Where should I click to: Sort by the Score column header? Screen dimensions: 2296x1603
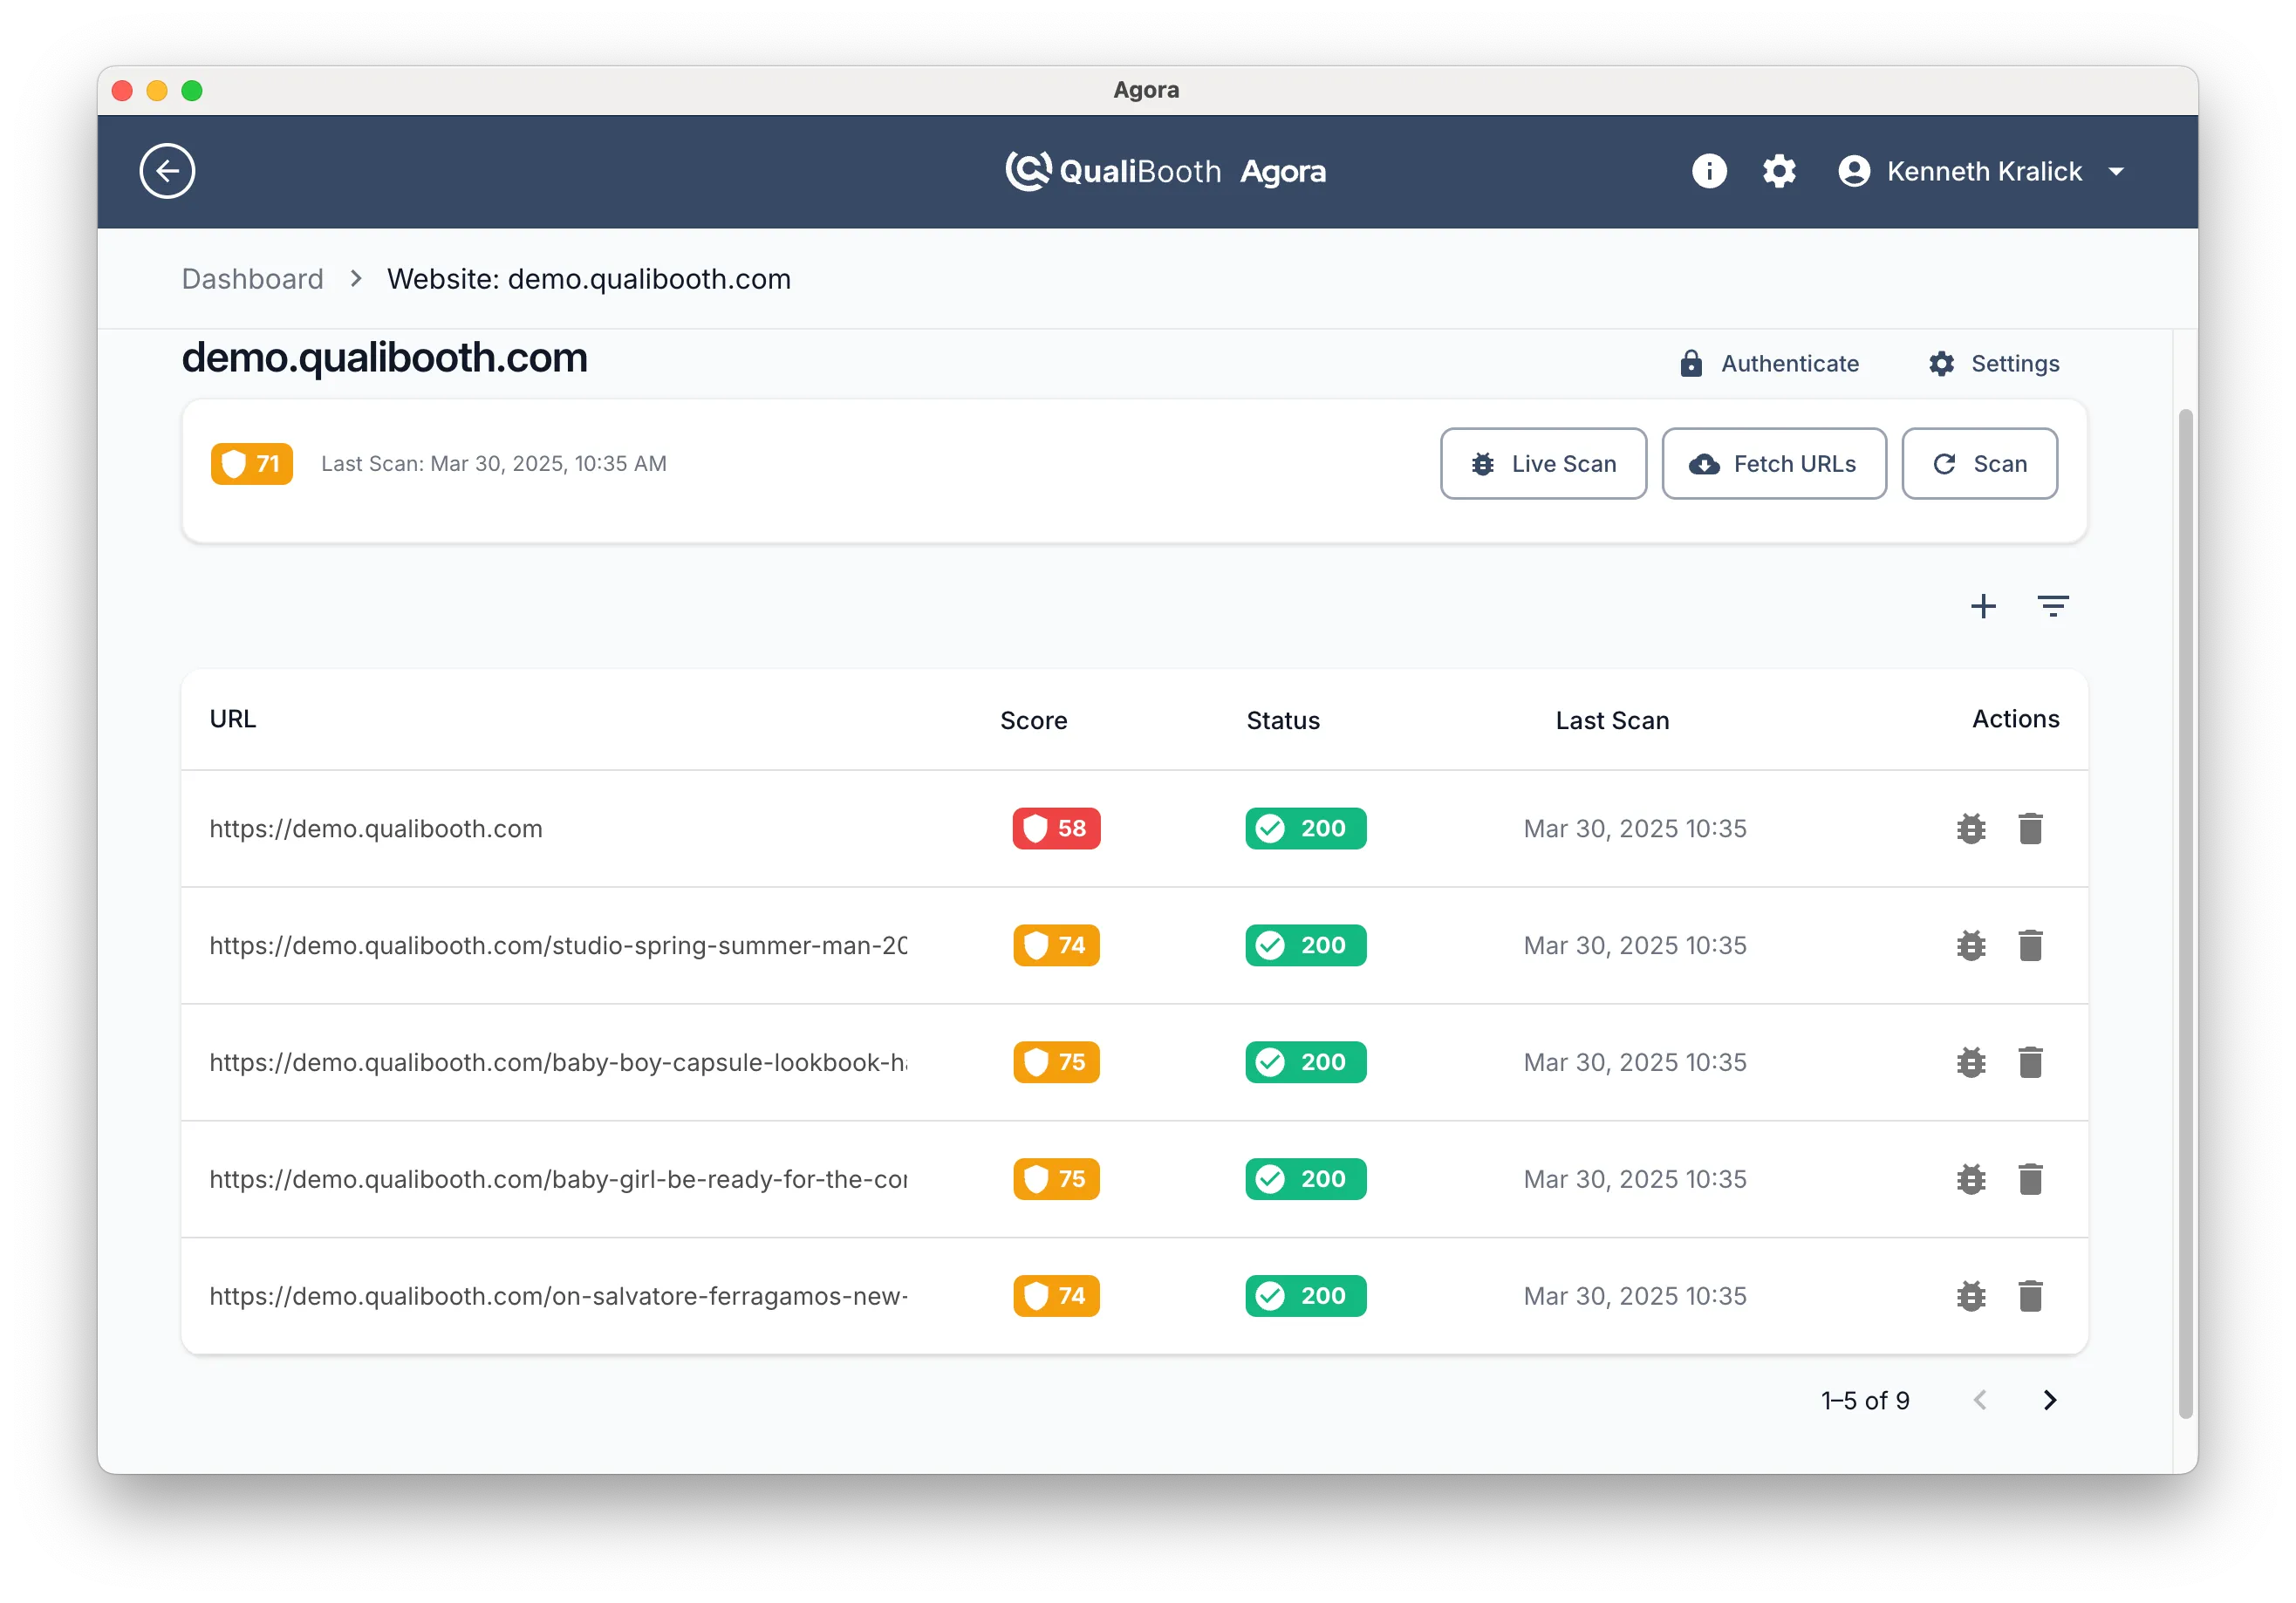(1033, 721)
